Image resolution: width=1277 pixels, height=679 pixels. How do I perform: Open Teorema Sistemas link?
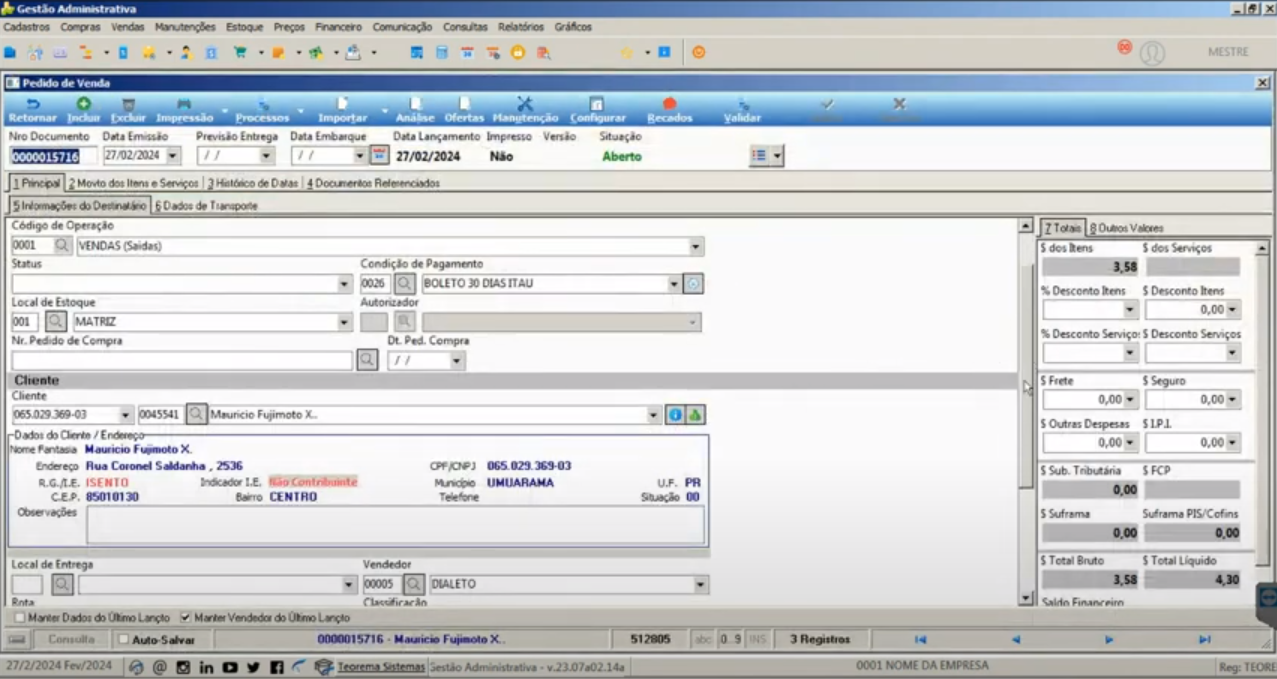[x=381, y=667]
